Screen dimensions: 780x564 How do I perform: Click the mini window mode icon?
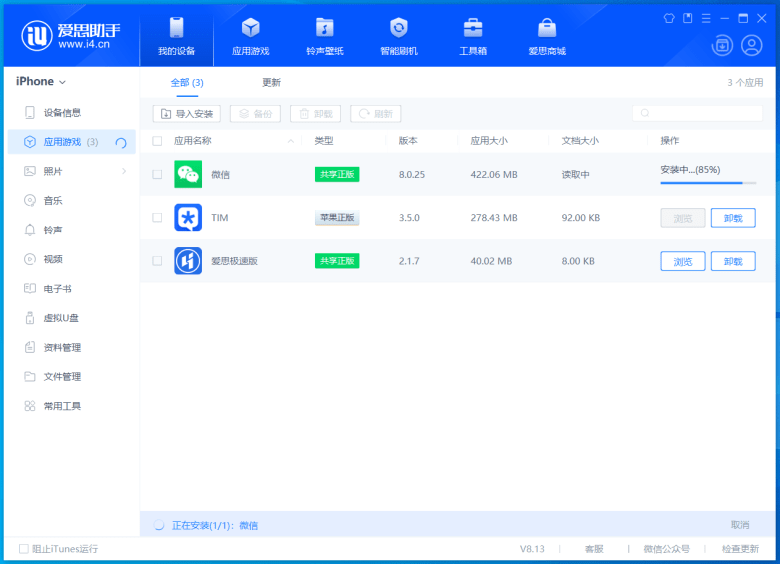coord(687,18)
